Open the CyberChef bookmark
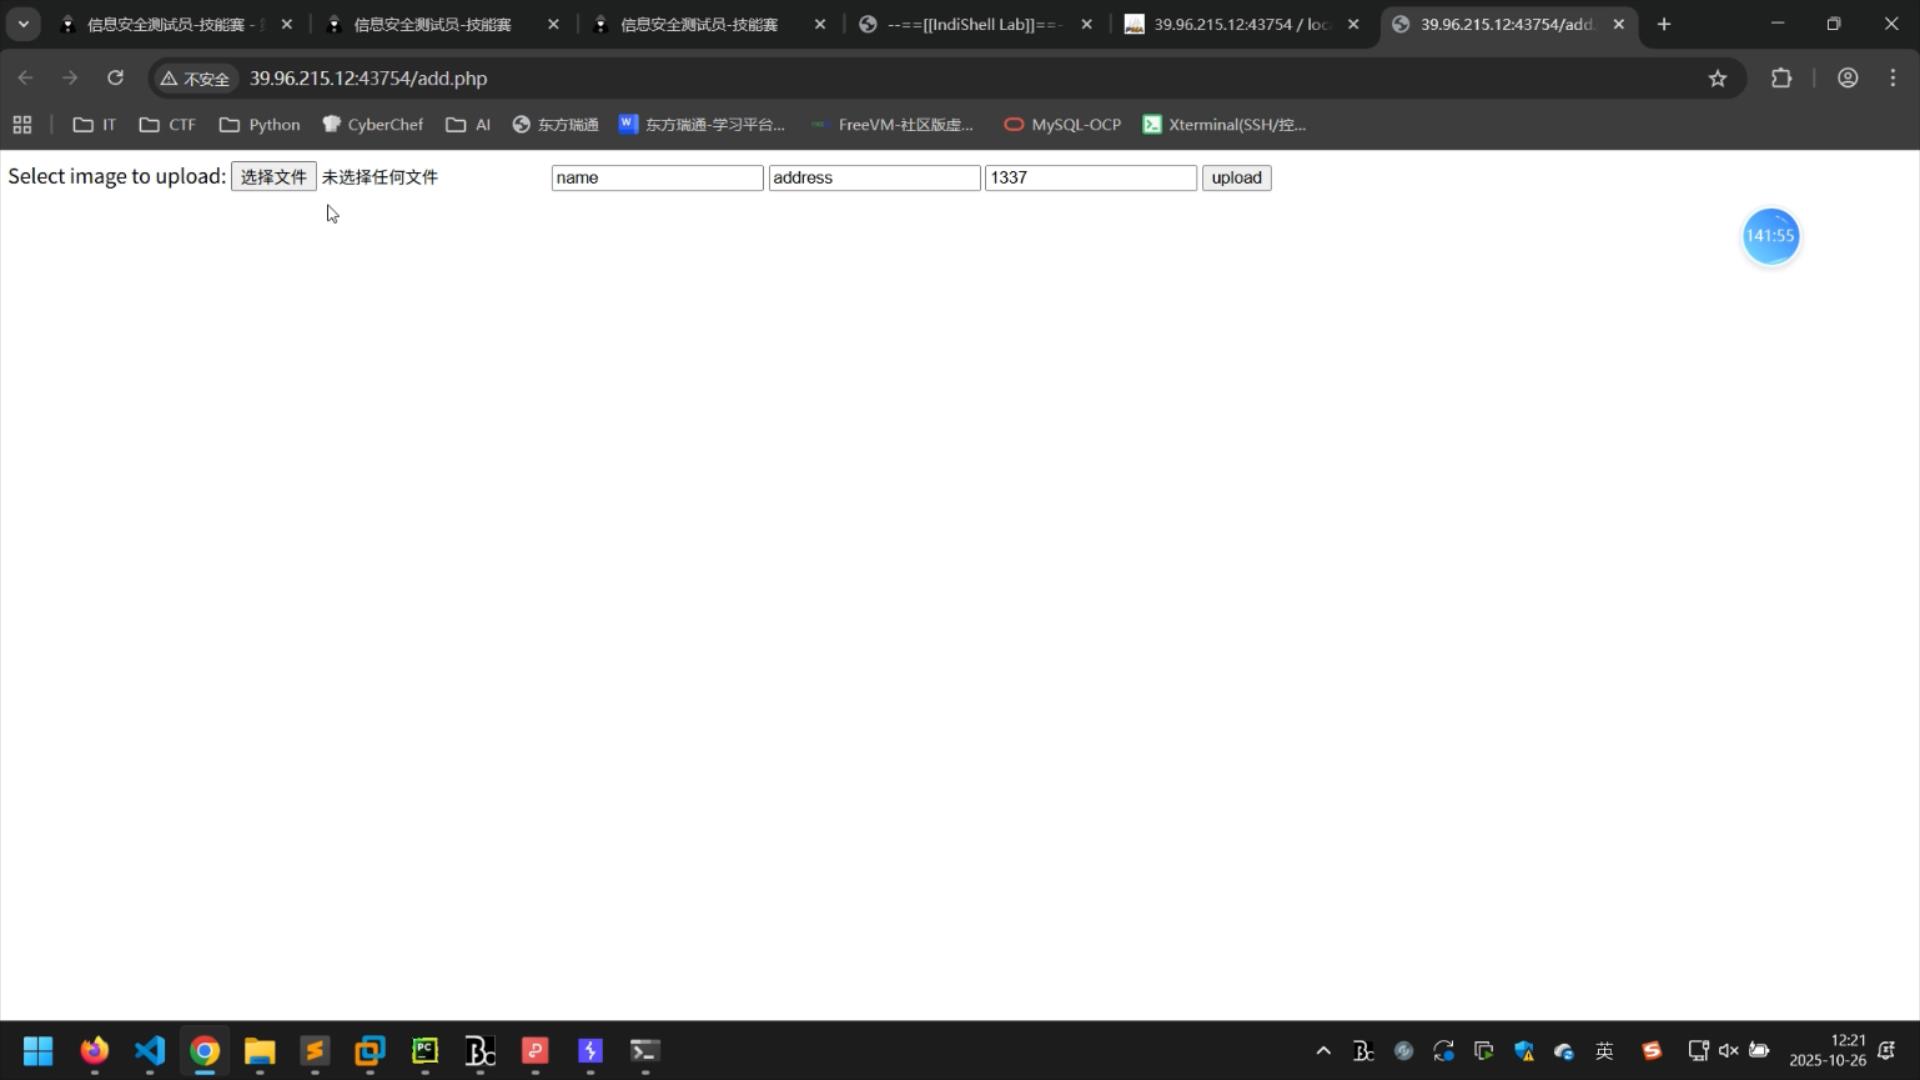The width and height of the screenshot is (1920, 1080). 372,125
